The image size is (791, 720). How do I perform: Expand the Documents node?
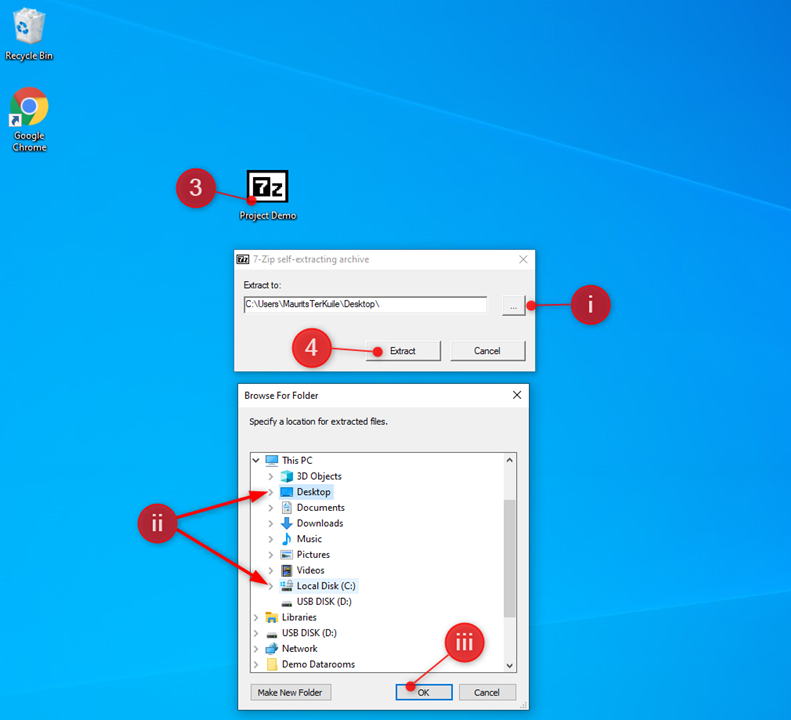pos(271,508)
